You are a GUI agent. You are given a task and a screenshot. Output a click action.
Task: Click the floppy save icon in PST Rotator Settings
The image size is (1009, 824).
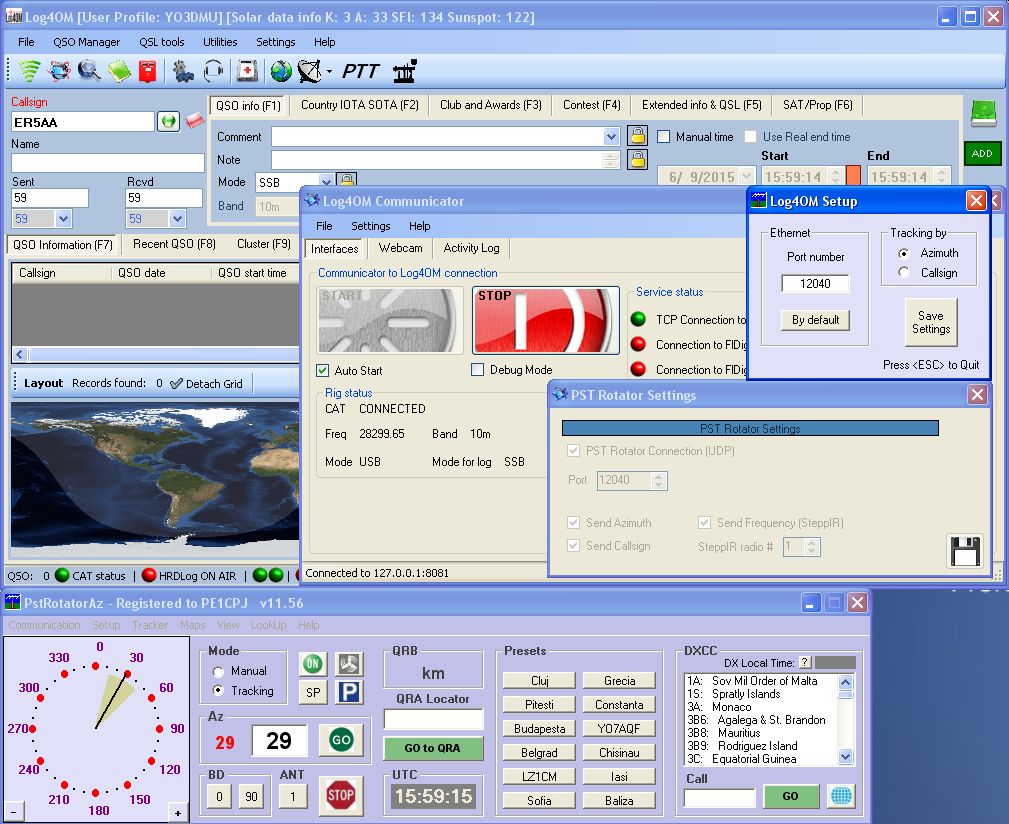pyautogui.click(x=965, y=551)
